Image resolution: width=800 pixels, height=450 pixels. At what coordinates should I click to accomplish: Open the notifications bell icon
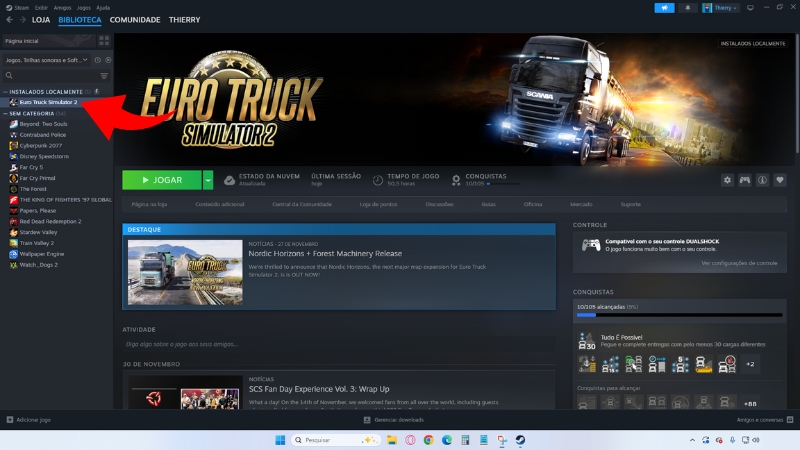point(688,8)
